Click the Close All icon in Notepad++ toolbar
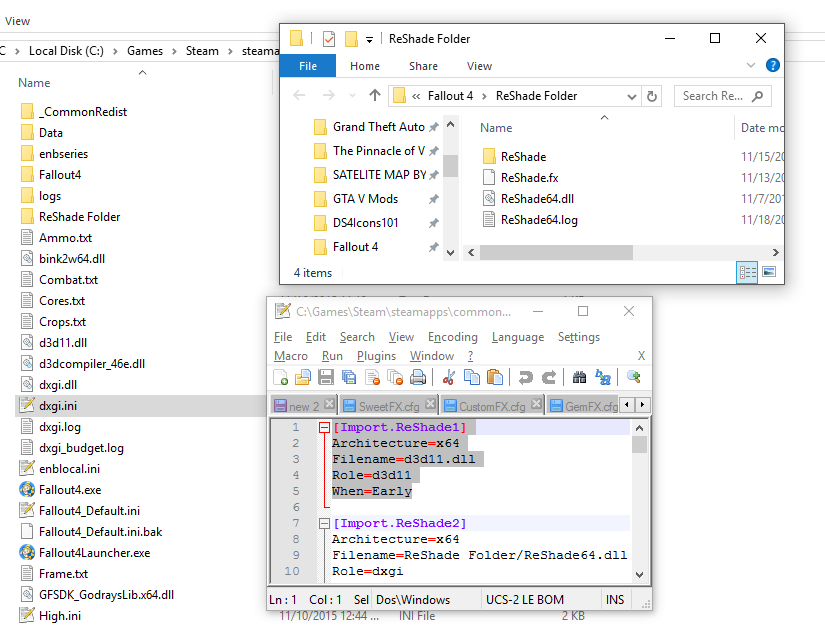825x627 pixels. 395,377
